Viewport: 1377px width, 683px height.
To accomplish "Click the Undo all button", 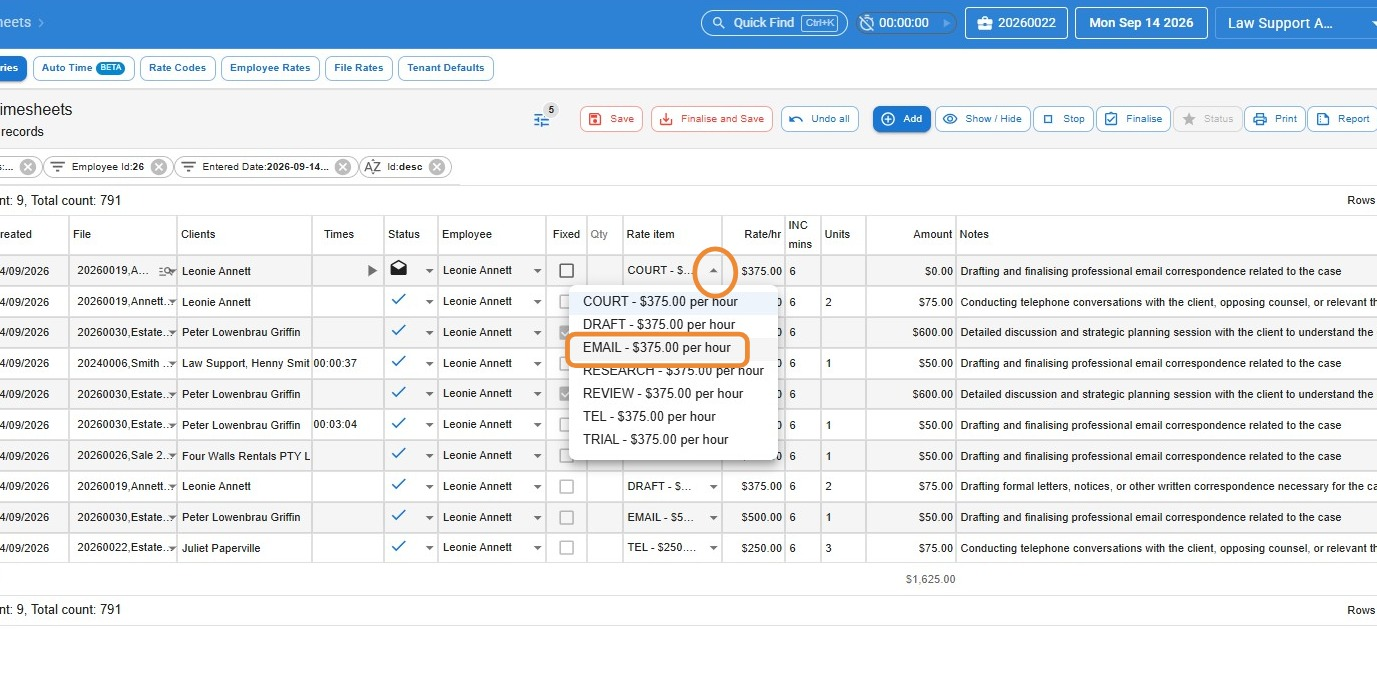I will pyautogui.click(x=820, y=119).
